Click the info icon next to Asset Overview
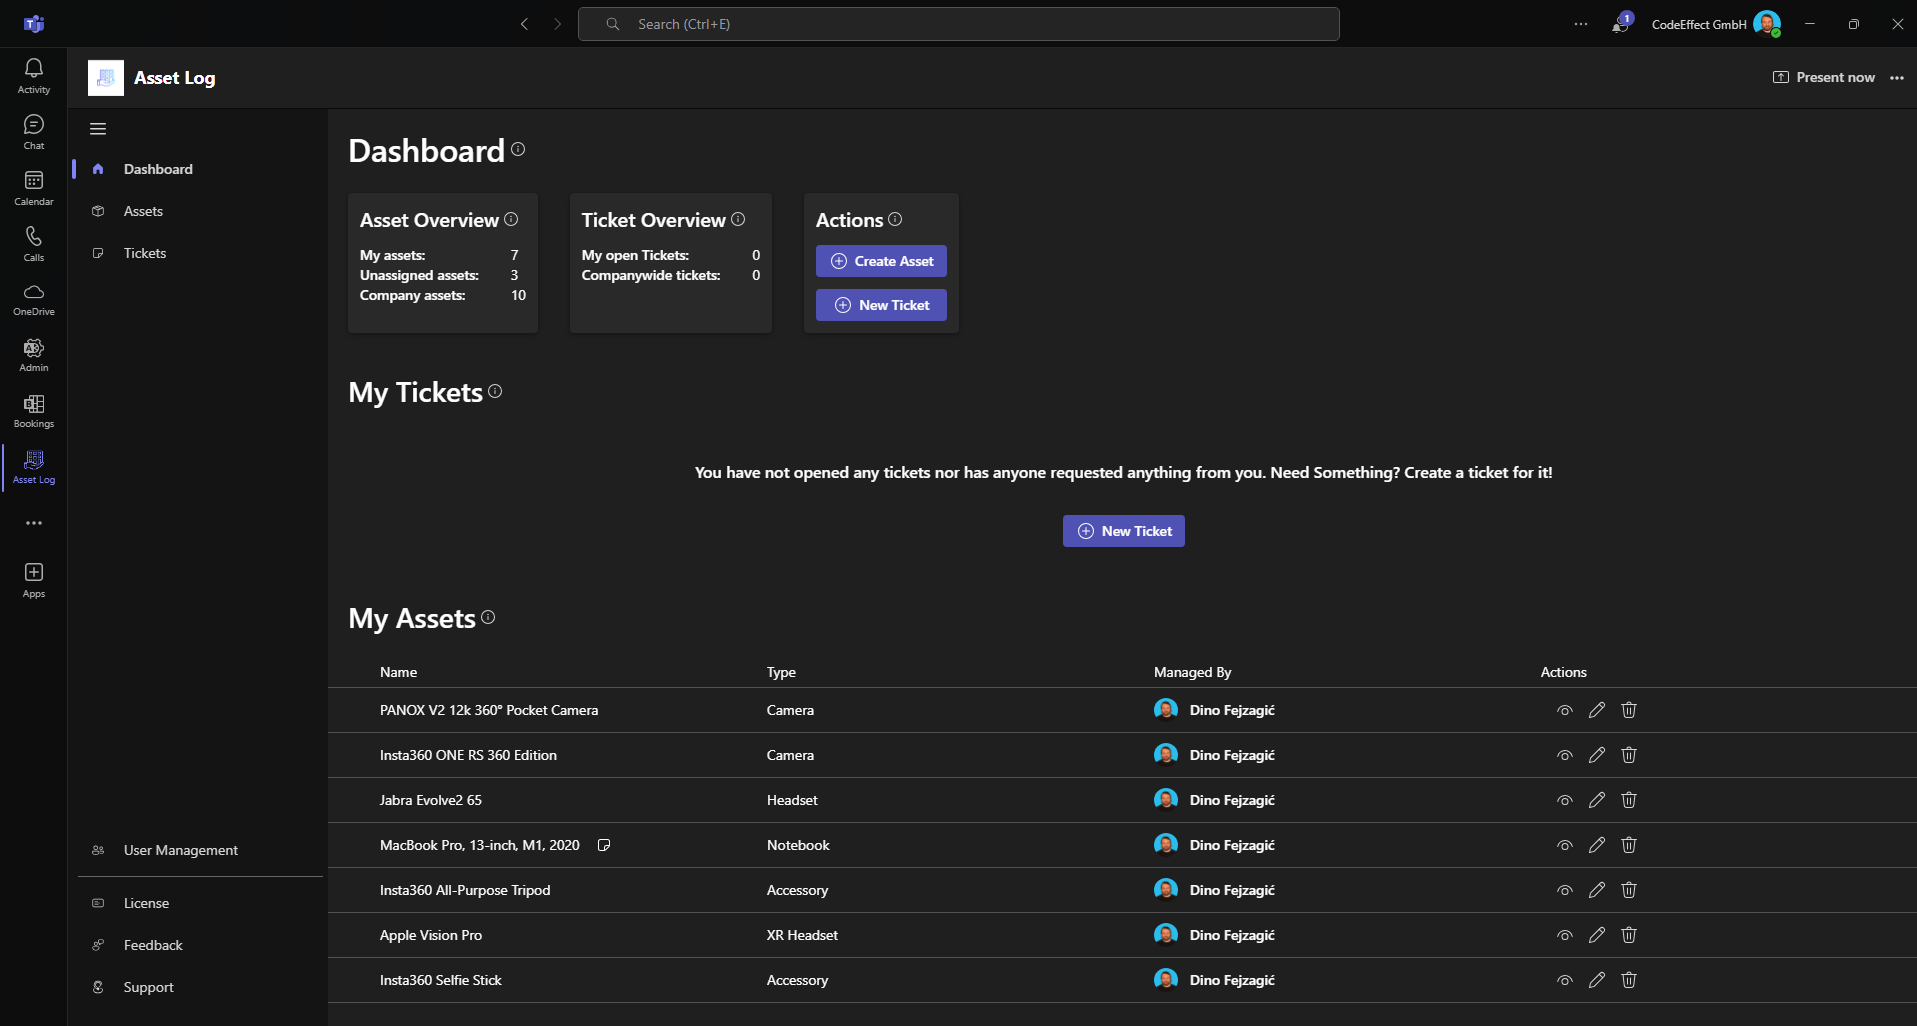 pyautogui.click(x=511, y=219)
